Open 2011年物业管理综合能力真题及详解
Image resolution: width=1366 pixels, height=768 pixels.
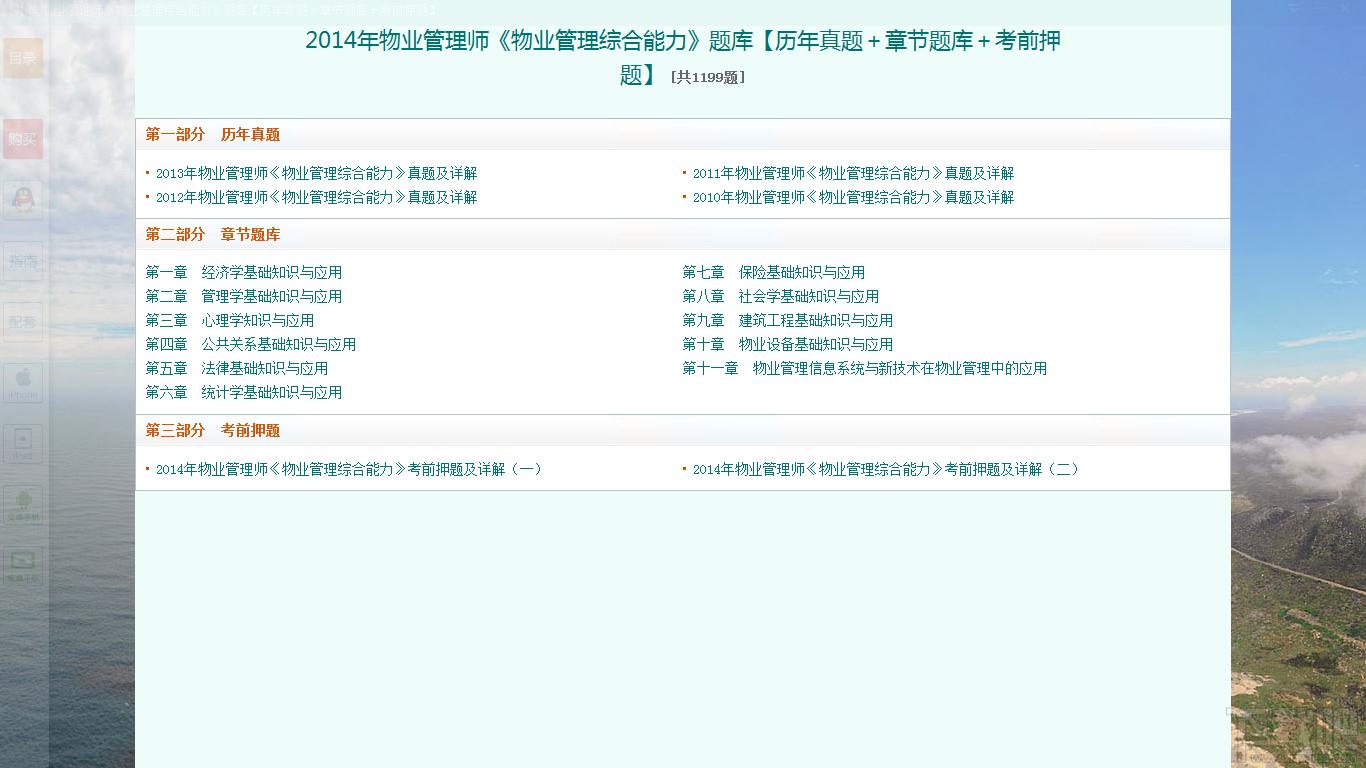853,172
